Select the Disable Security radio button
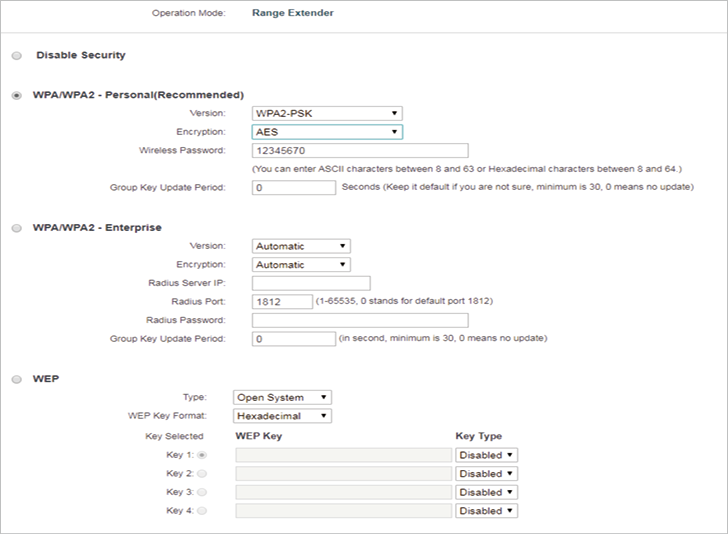This screenshot has height=534, width=728. tap(17, 56)
